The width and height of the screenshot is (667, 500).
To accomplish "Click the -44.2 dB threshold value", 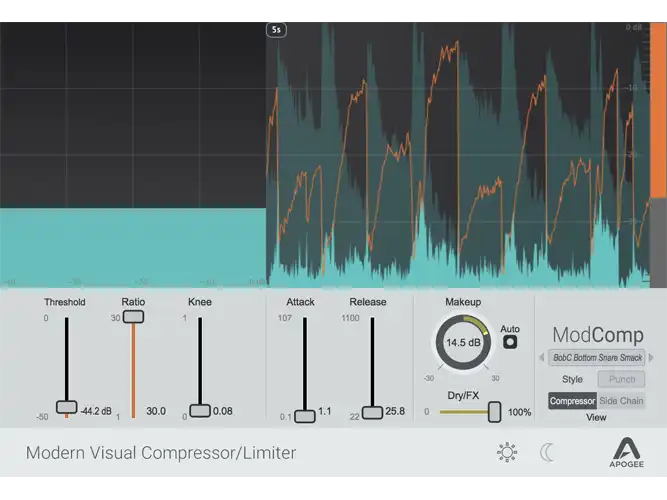I will [96, 411].
